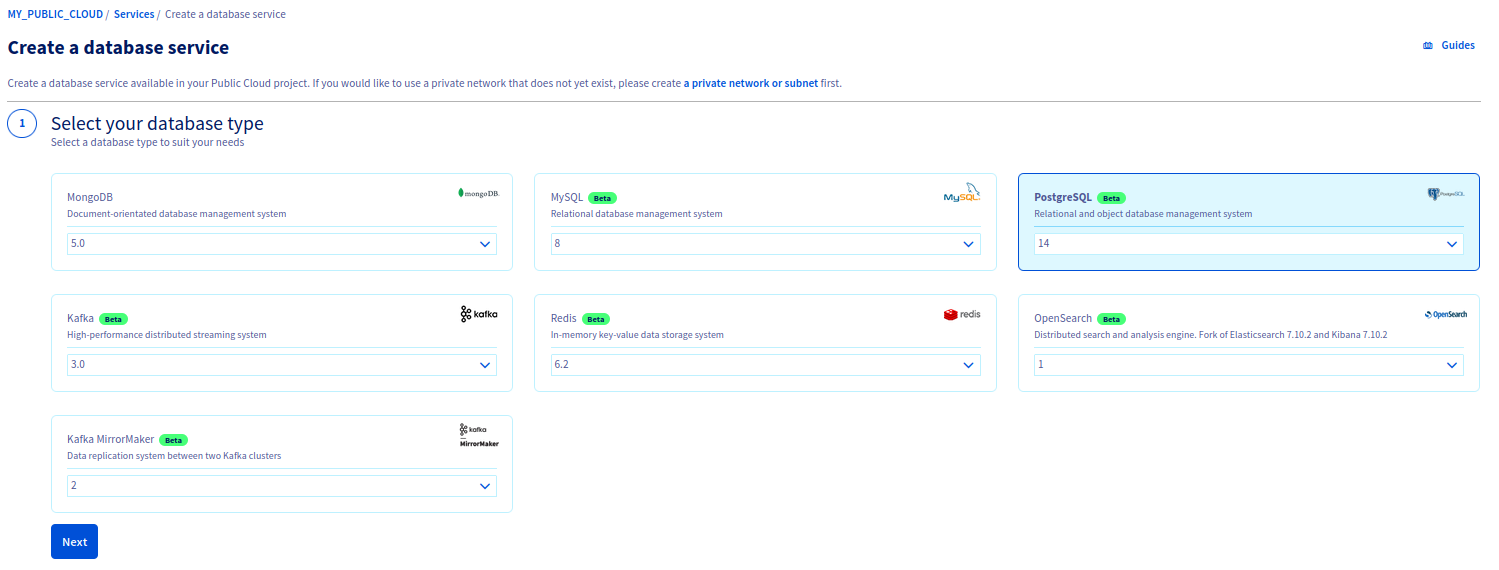The image size is (1499, 570).
Task: Select the Kafka MirrorMaker card title
Action: click(111, 440)
